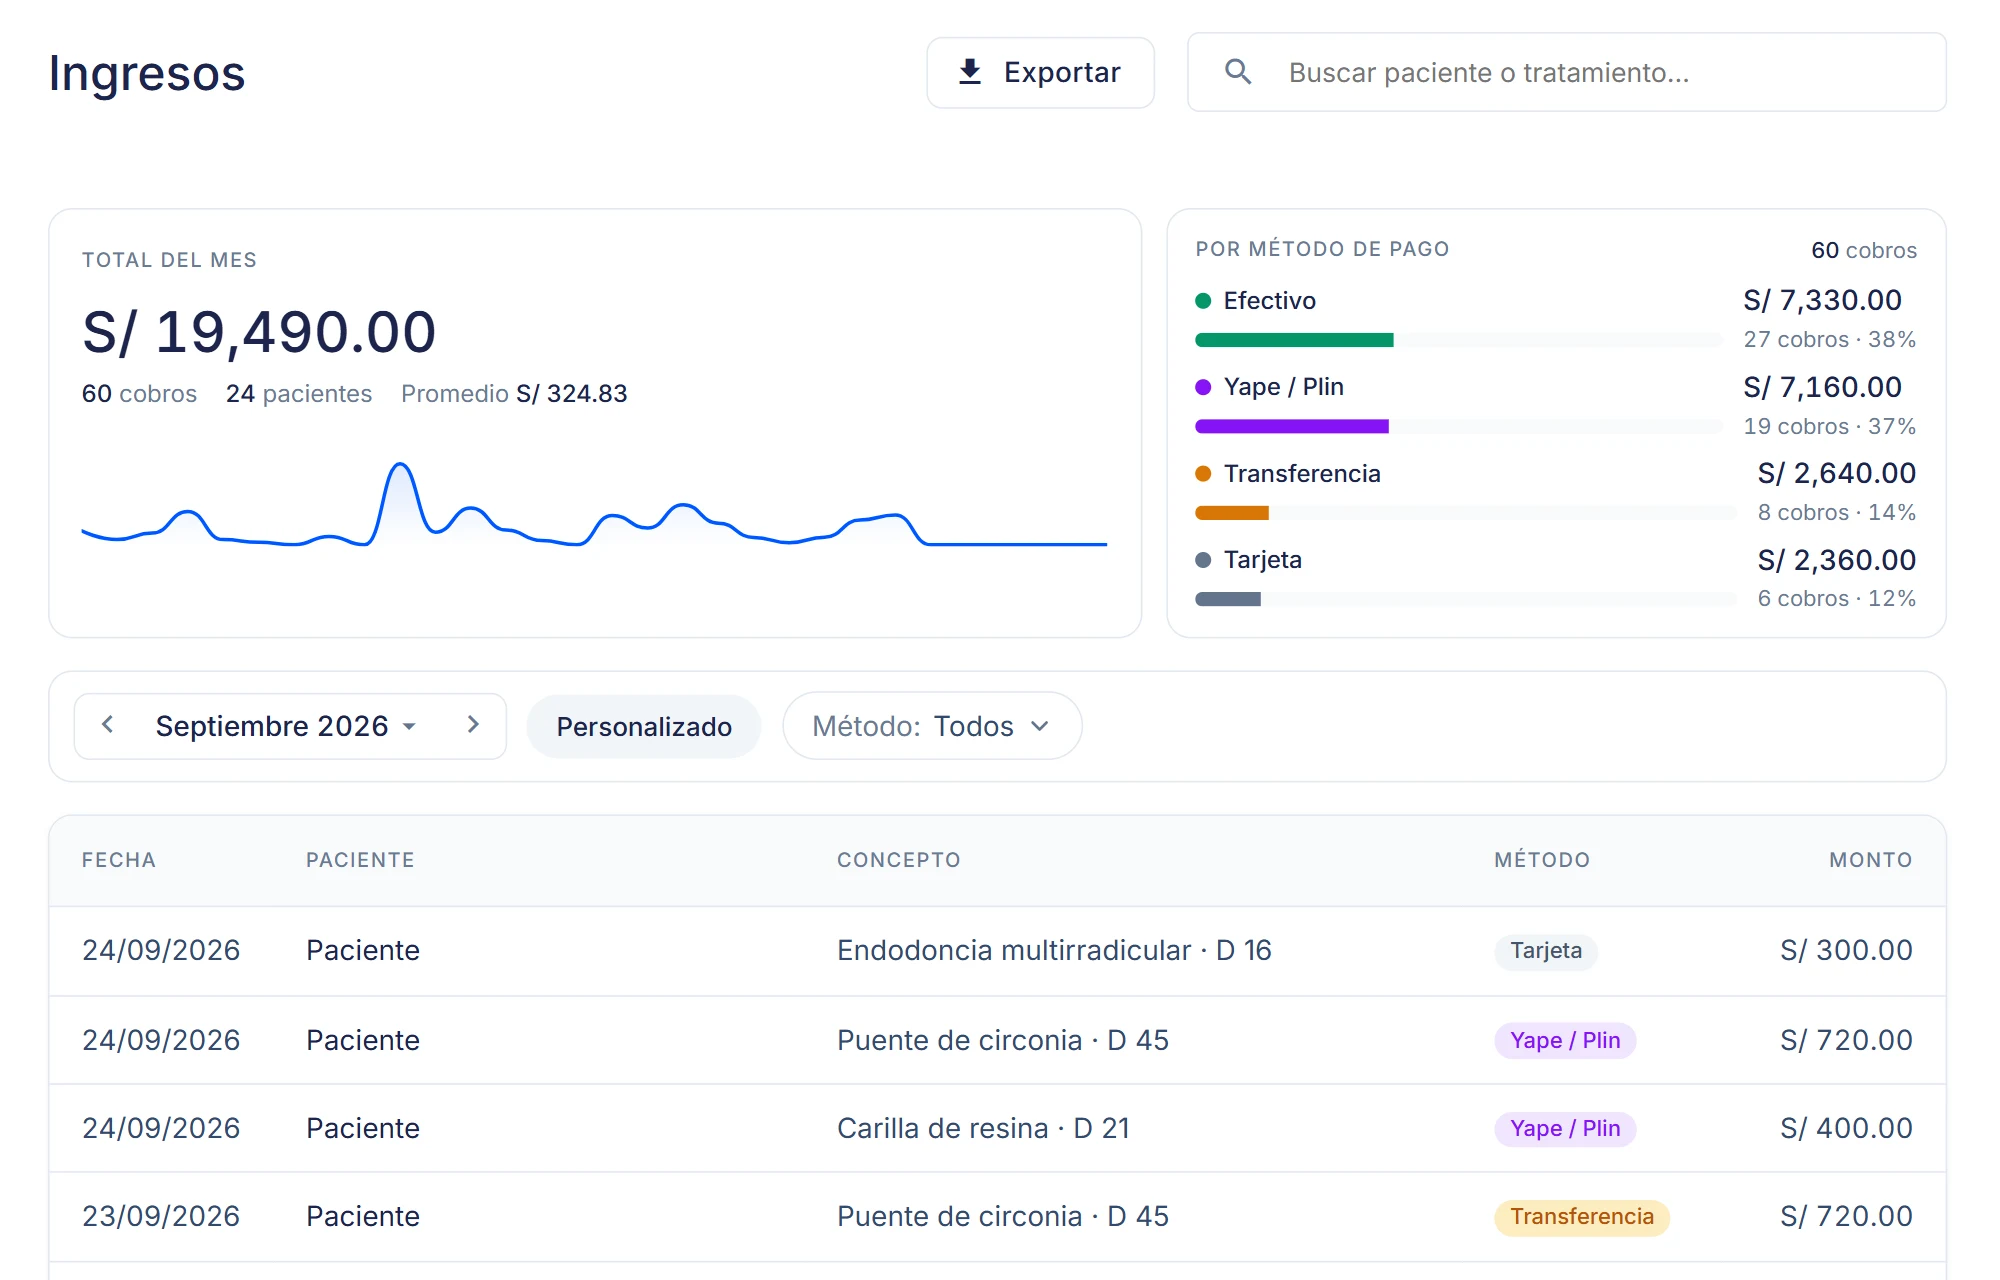This screenshot has height=1280, width=2000.
Task: Click the gray Tarjeta color dot
Action: coord(1203,560)
